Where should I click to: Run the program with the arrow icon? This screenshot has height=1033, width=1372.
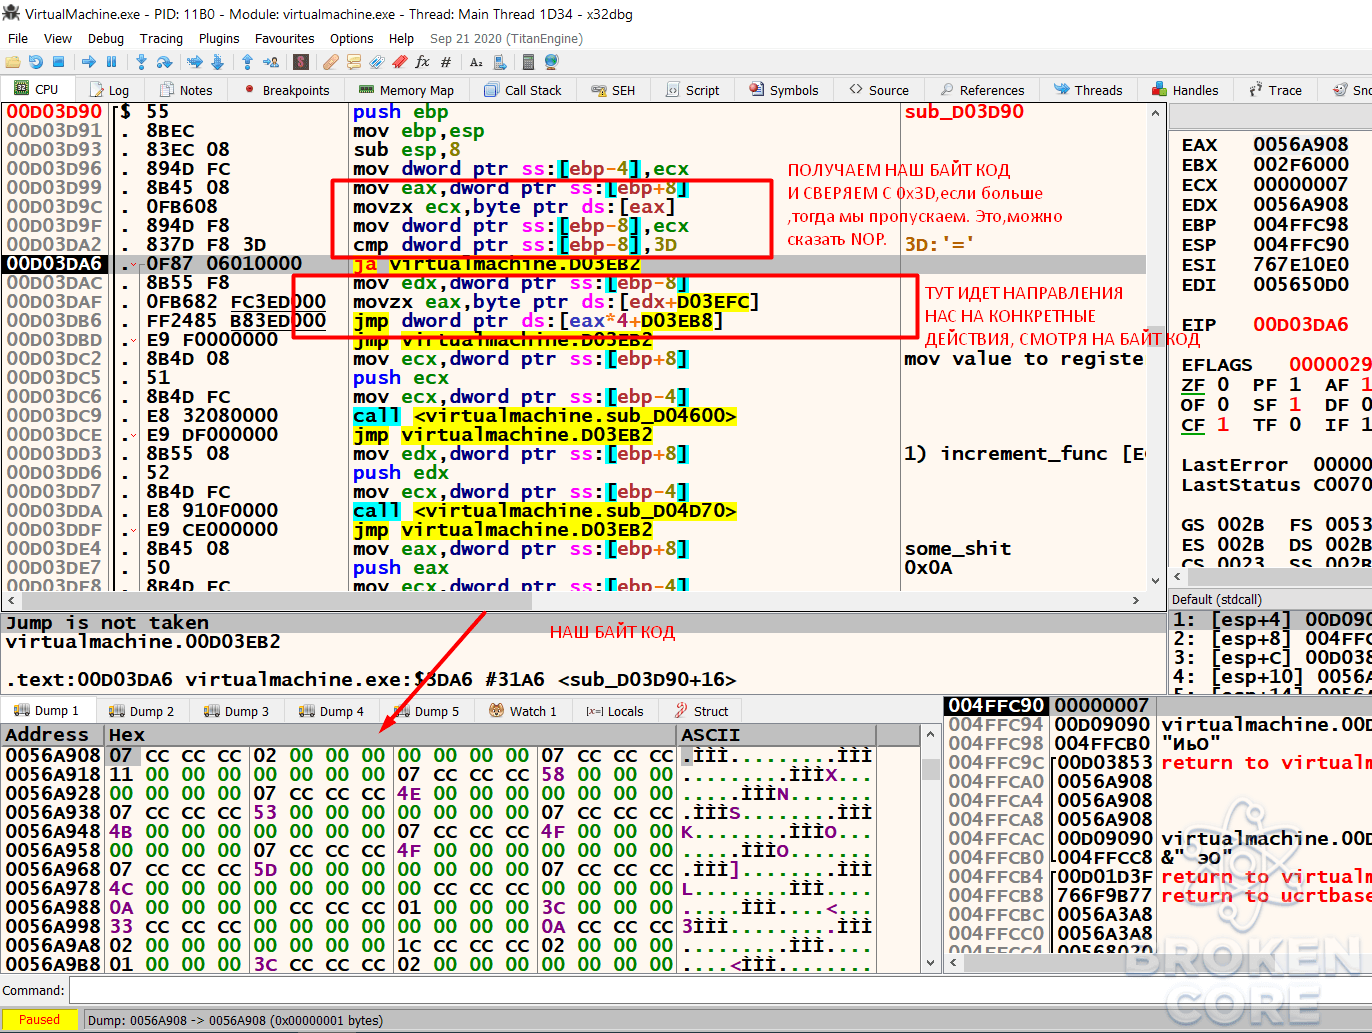click(89, 62)
